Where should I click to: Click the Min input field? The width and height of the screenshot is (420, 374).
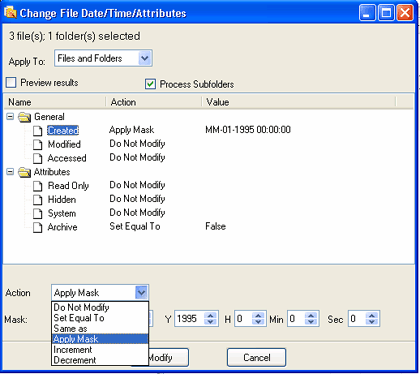click(297, 319)
